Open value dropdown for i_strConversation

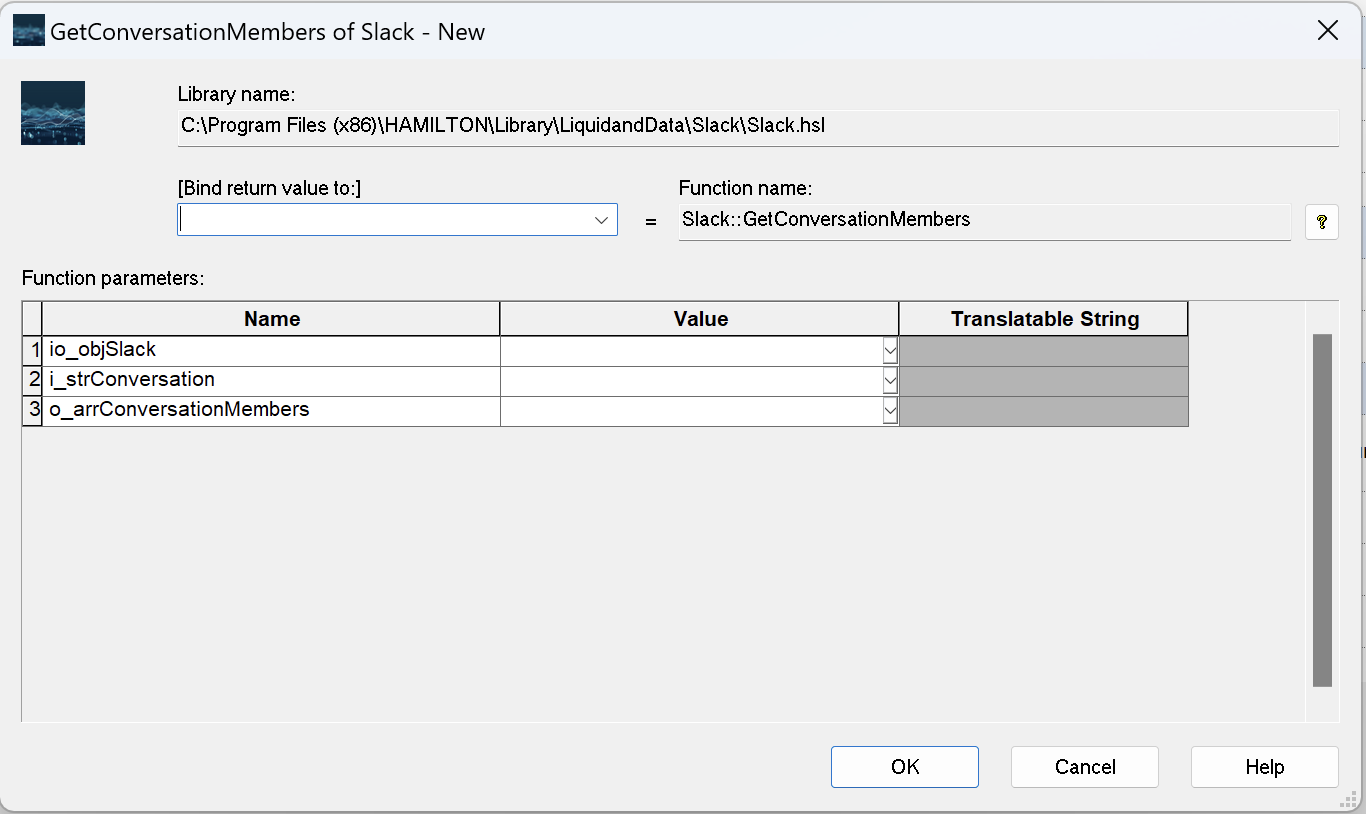890,381
